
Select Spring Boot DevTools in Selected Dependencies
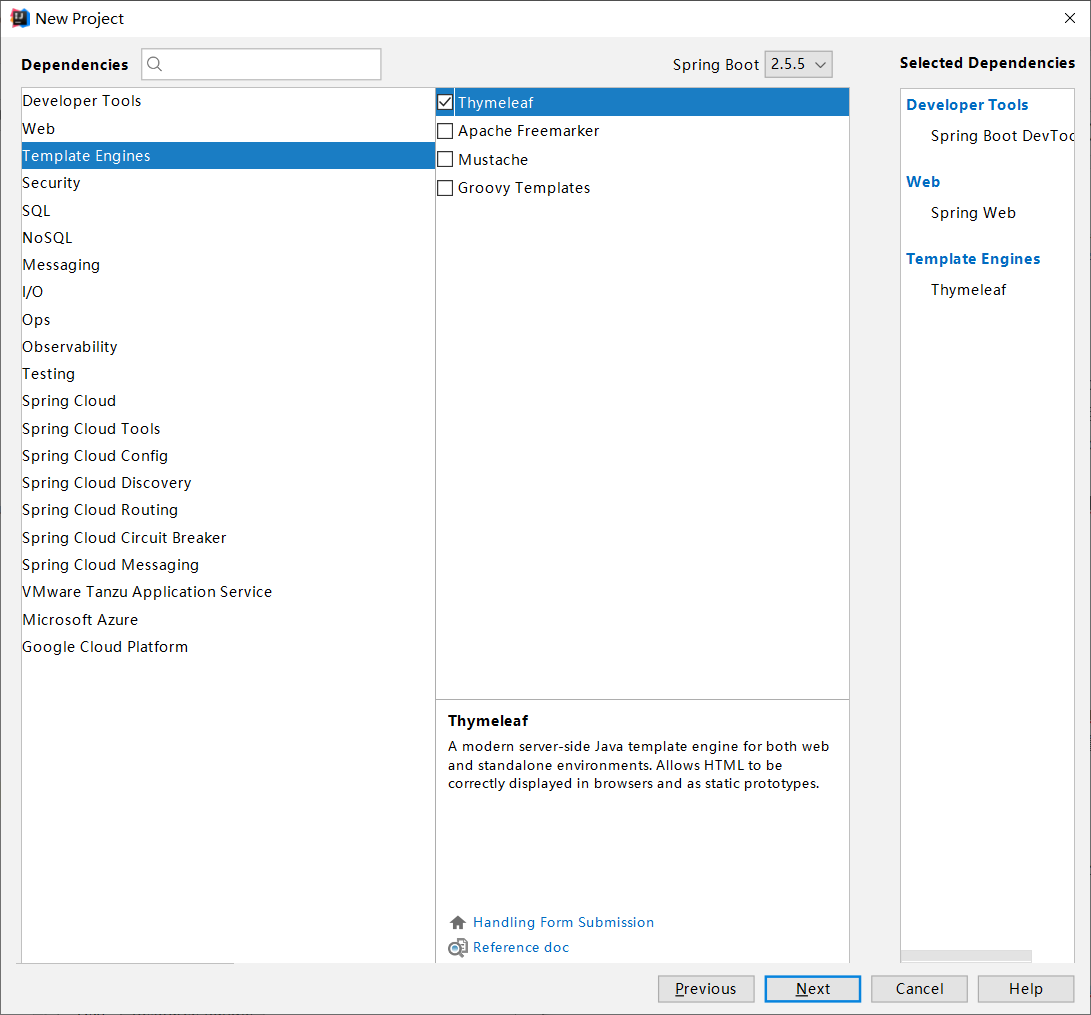tap(1003, 136)
